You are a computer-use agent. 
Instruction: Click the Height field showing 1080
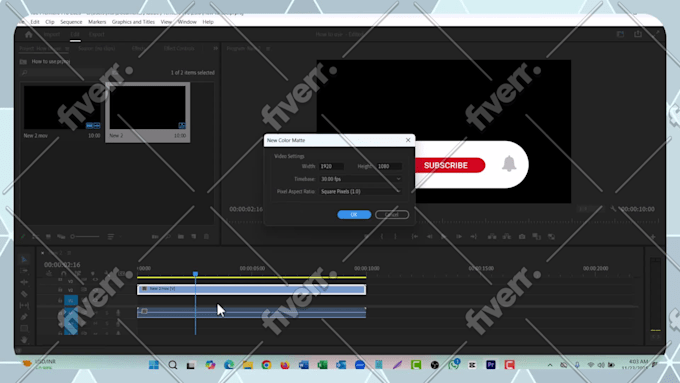click(389, 166)
